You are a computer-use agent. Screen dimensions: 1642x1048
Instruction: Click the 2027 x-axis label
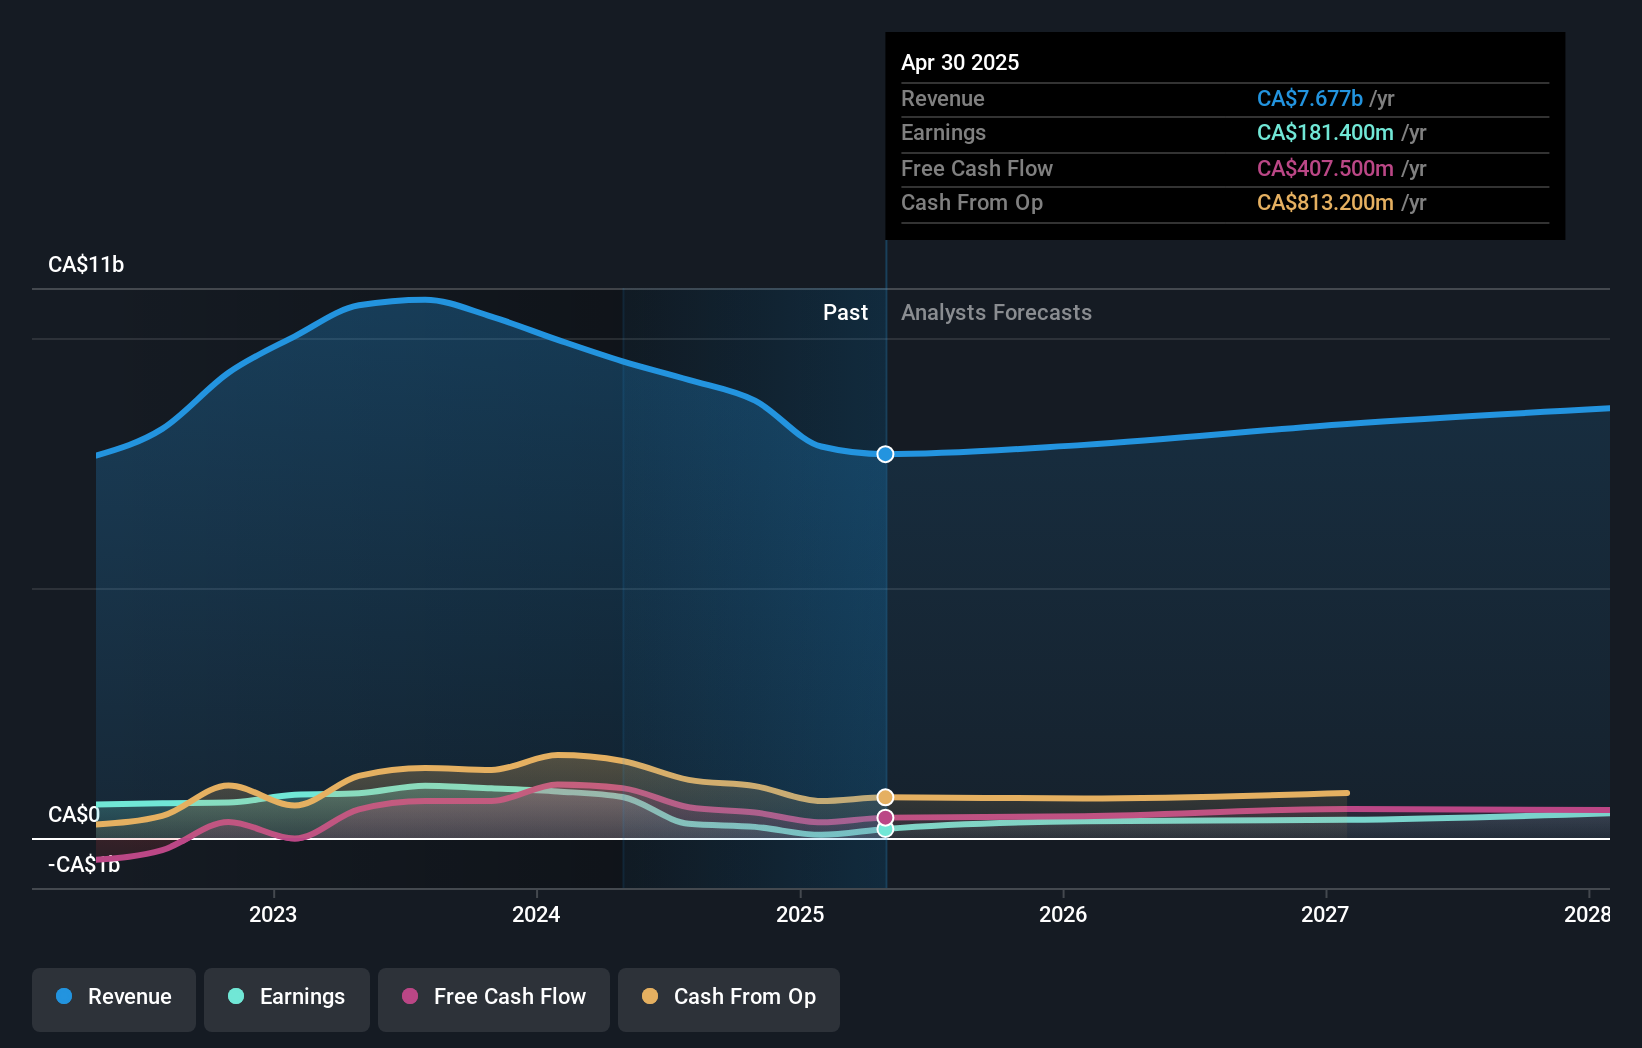pyautogui.click(x=1325, y=914)
